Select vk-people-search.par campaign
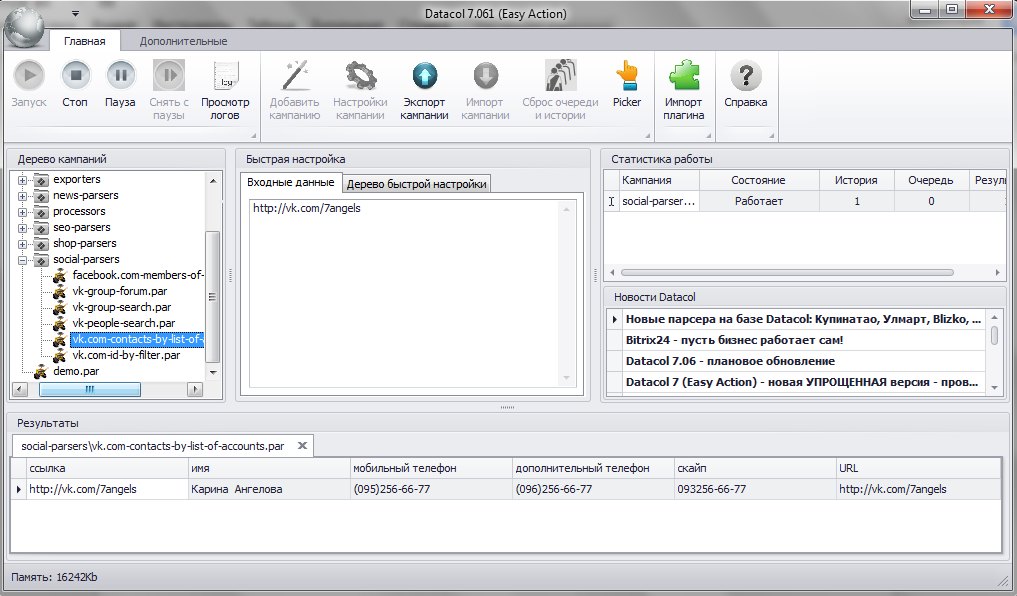The image size is (1017, 596). pyautogui.click(x=124, y=323)
